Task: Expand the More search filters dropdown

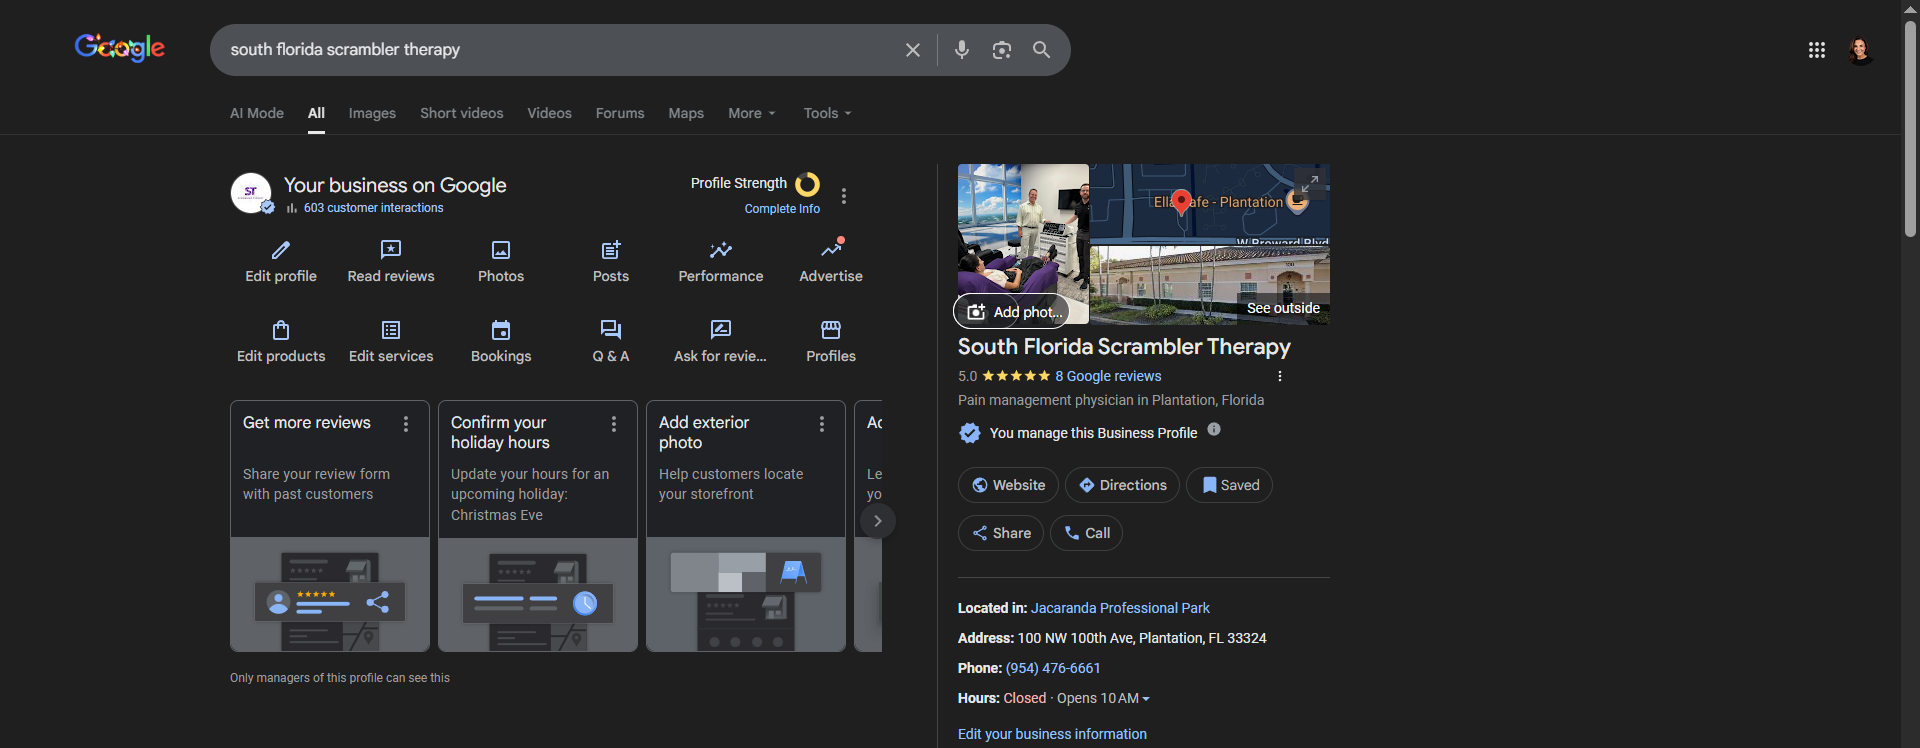Action: 752,113
